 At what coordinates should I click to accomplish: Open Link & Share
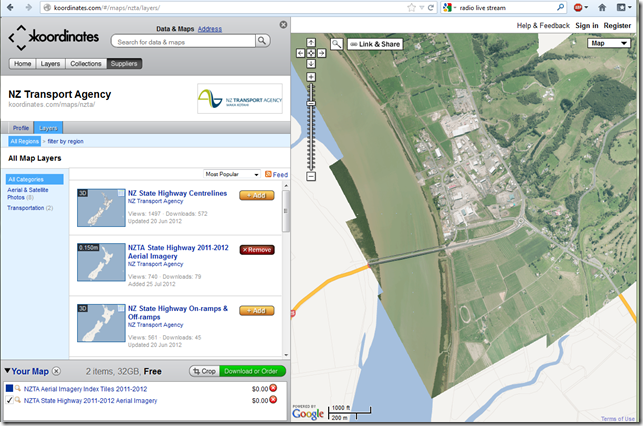pos(375,44)
